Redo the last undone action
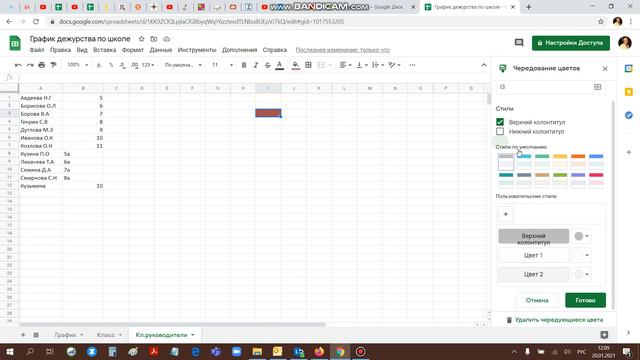Screen dimensions: 640x360 (x=30, y=65)
